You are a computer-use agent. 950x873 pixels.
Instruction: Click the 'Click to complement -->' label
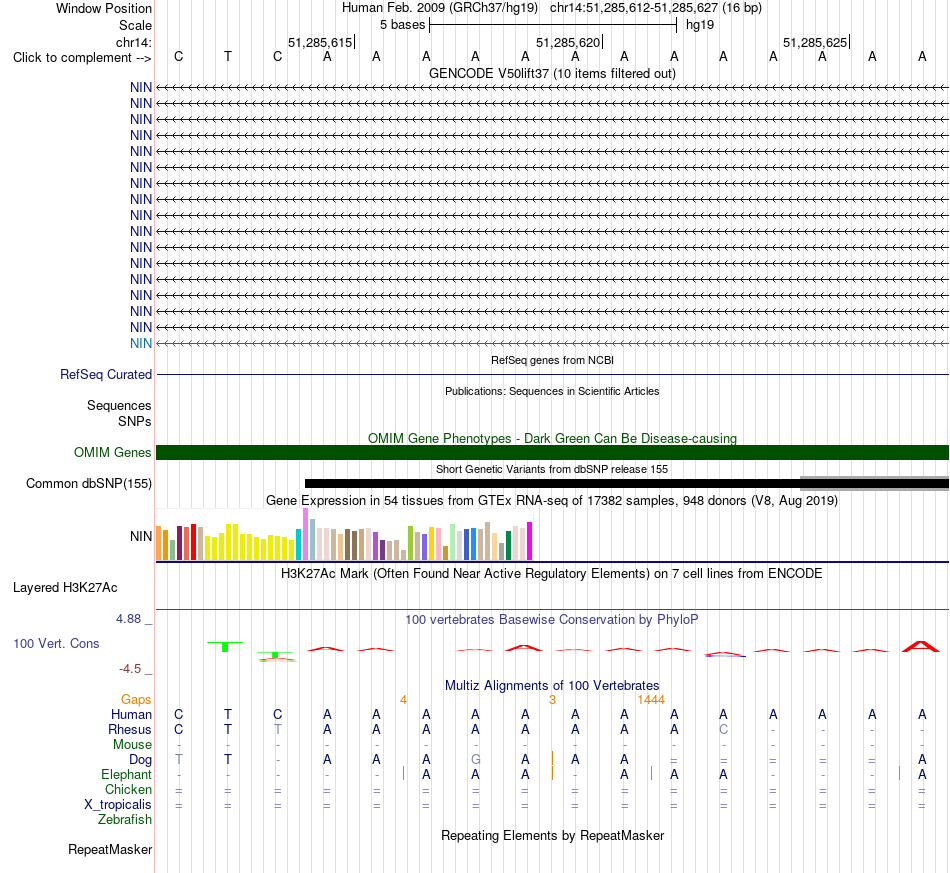point(82,58)
